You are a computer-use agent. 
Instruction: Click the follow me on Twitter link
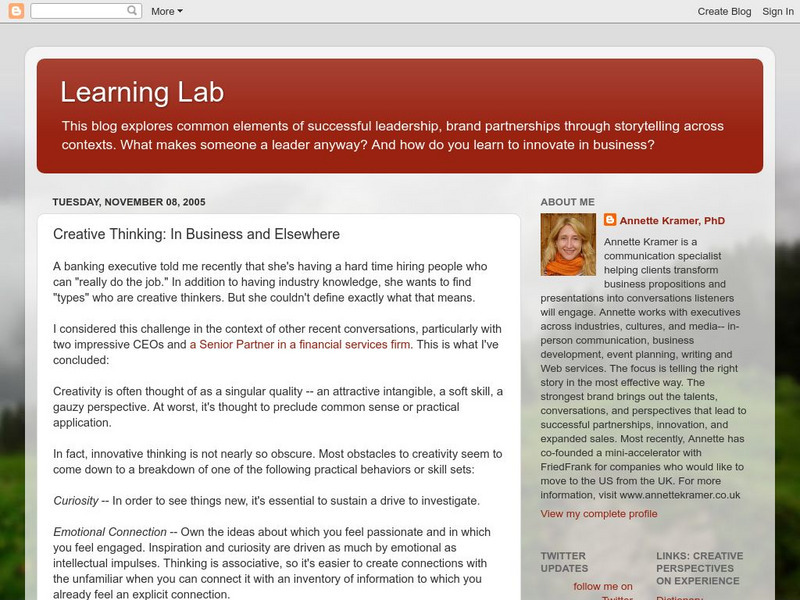click(x=603, y=592)
